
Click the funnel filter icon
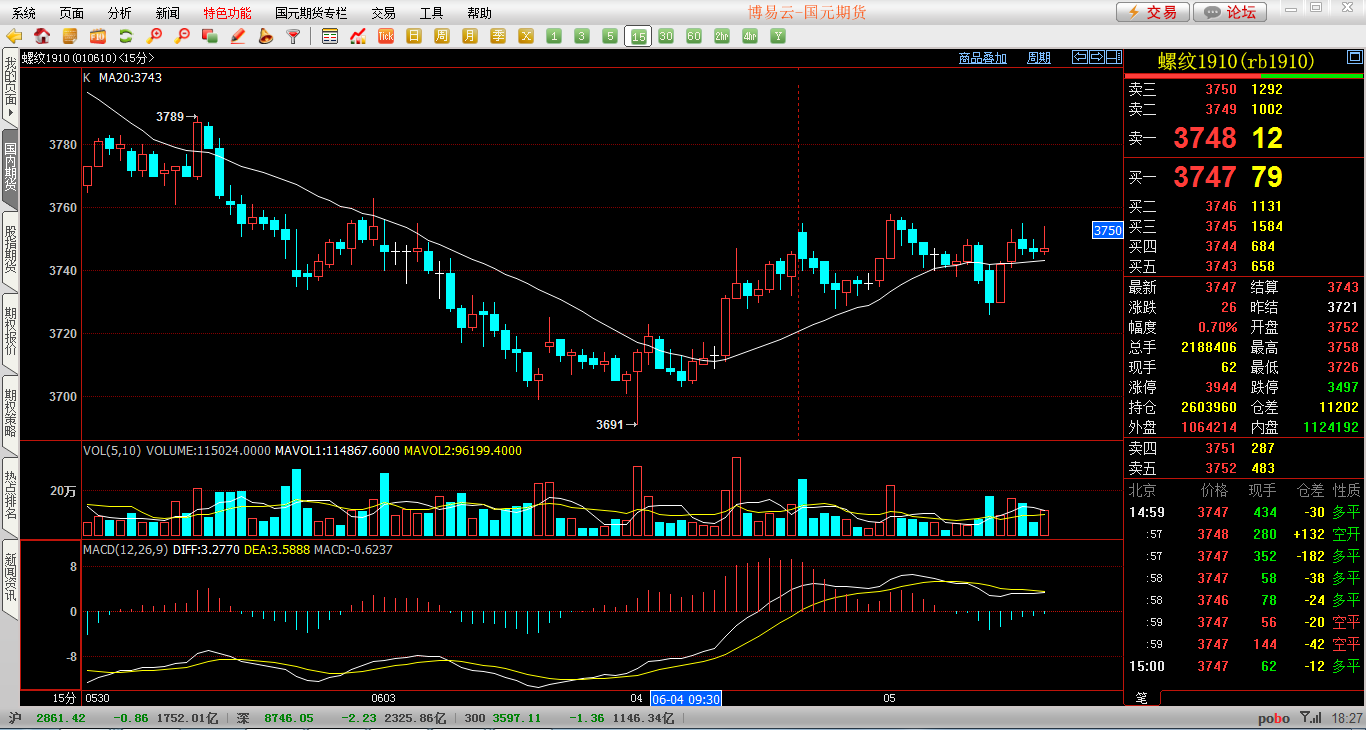pos(293,36)
